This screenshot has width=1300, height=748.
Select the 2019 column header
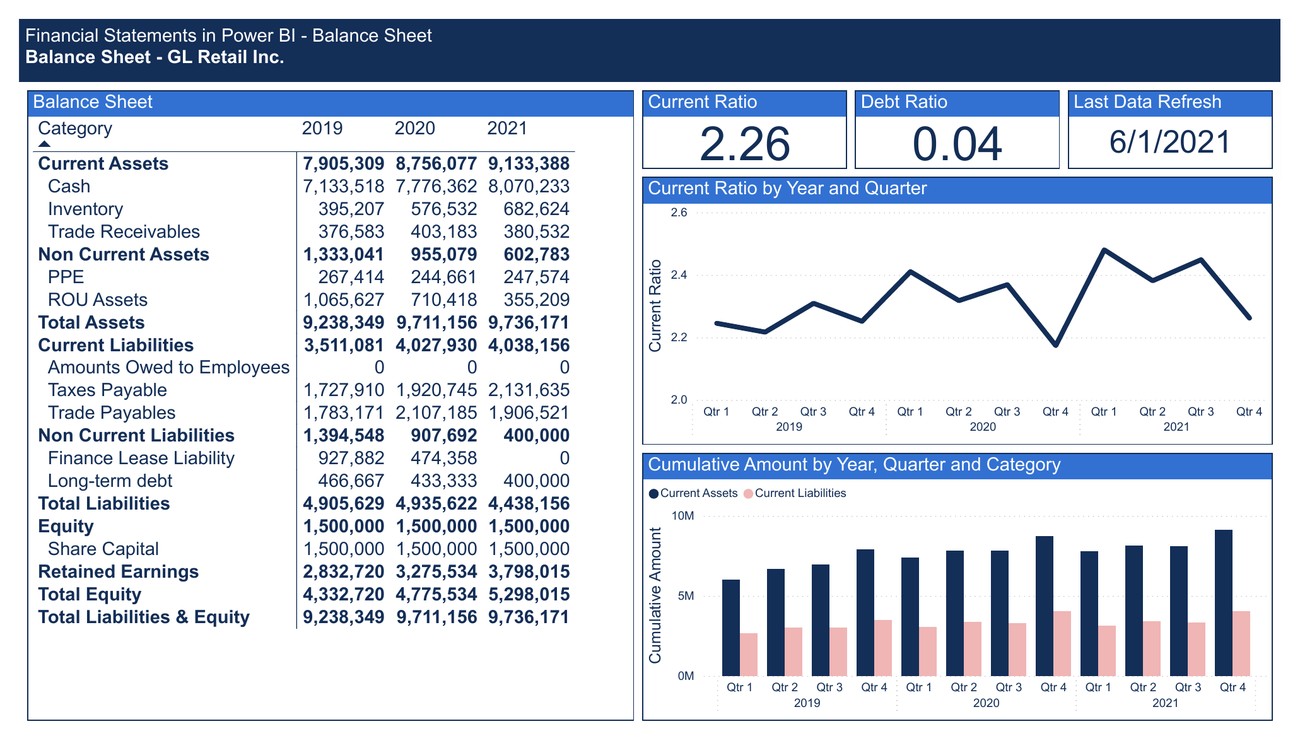322,128
